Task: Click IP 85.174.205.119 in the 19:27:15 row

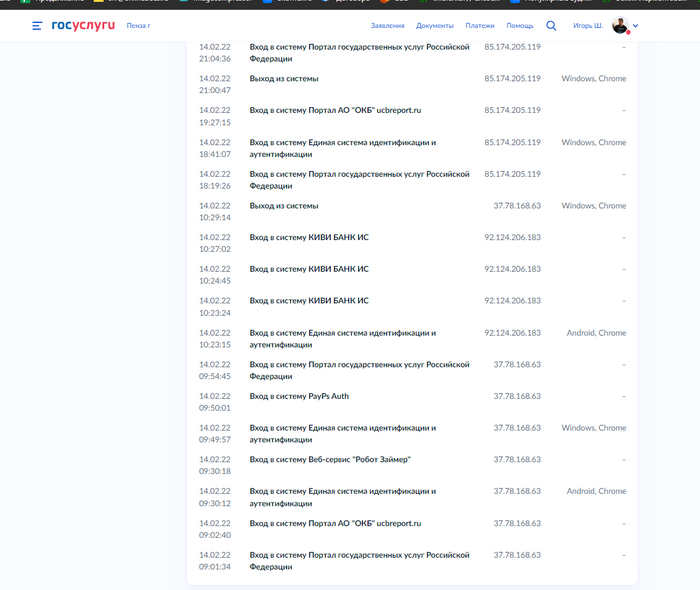Action: (x=512, y=110)
